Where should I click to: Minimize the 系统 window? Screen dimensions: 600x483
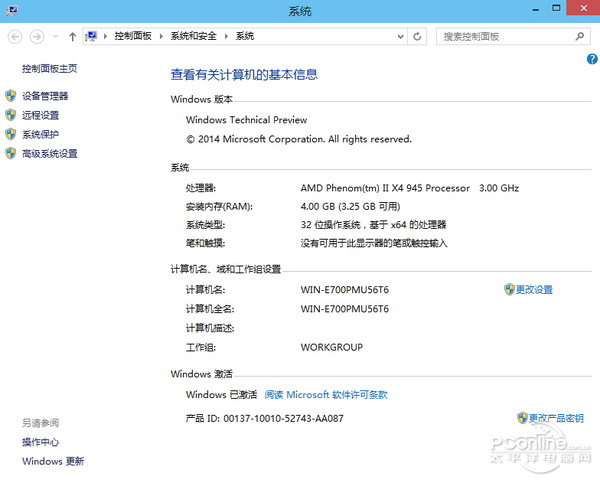[x=536, y=10]
